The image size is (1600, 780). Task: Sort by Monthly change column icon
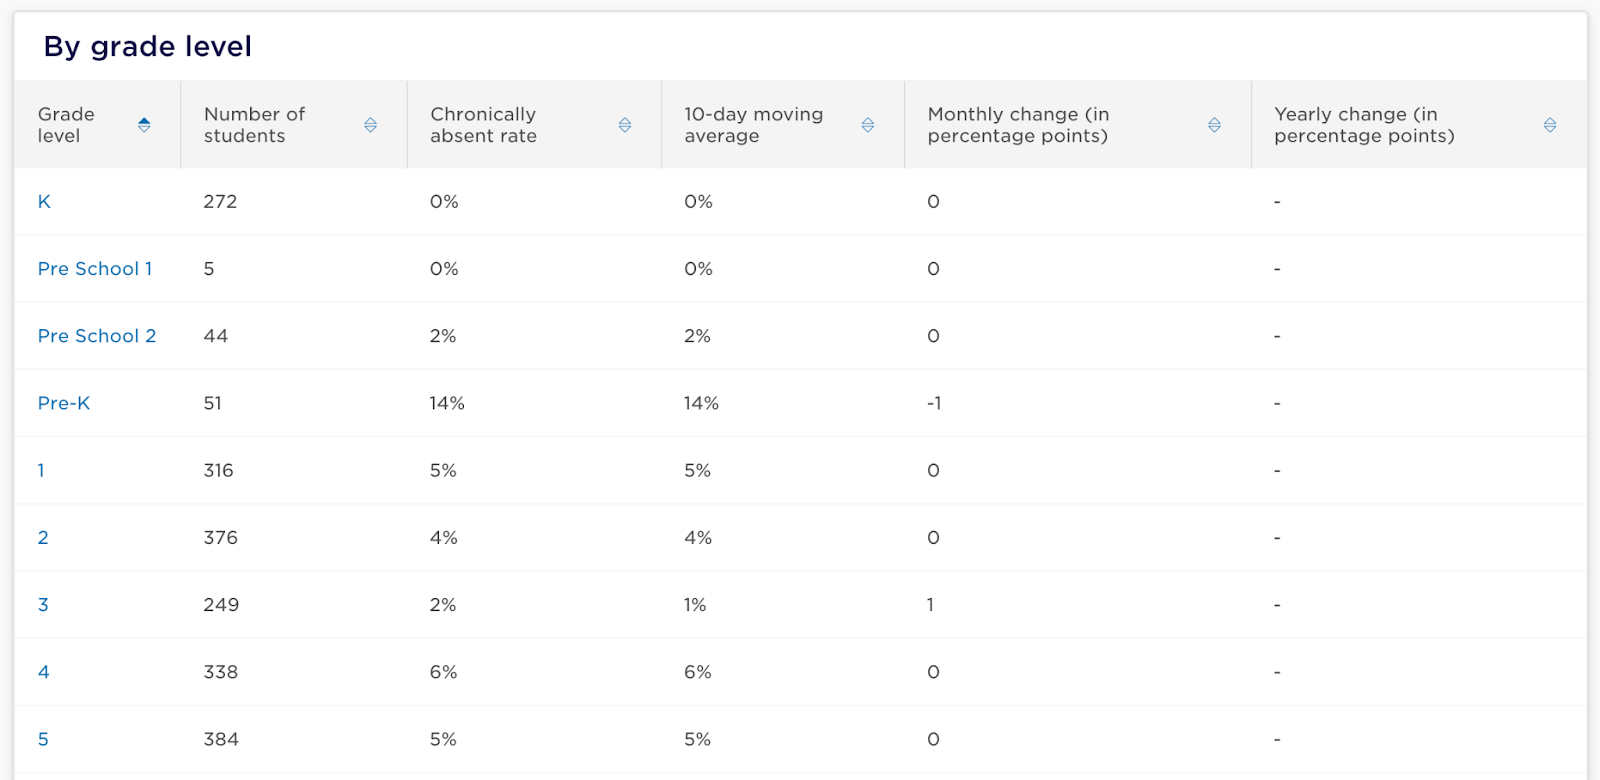point(1214,125)
